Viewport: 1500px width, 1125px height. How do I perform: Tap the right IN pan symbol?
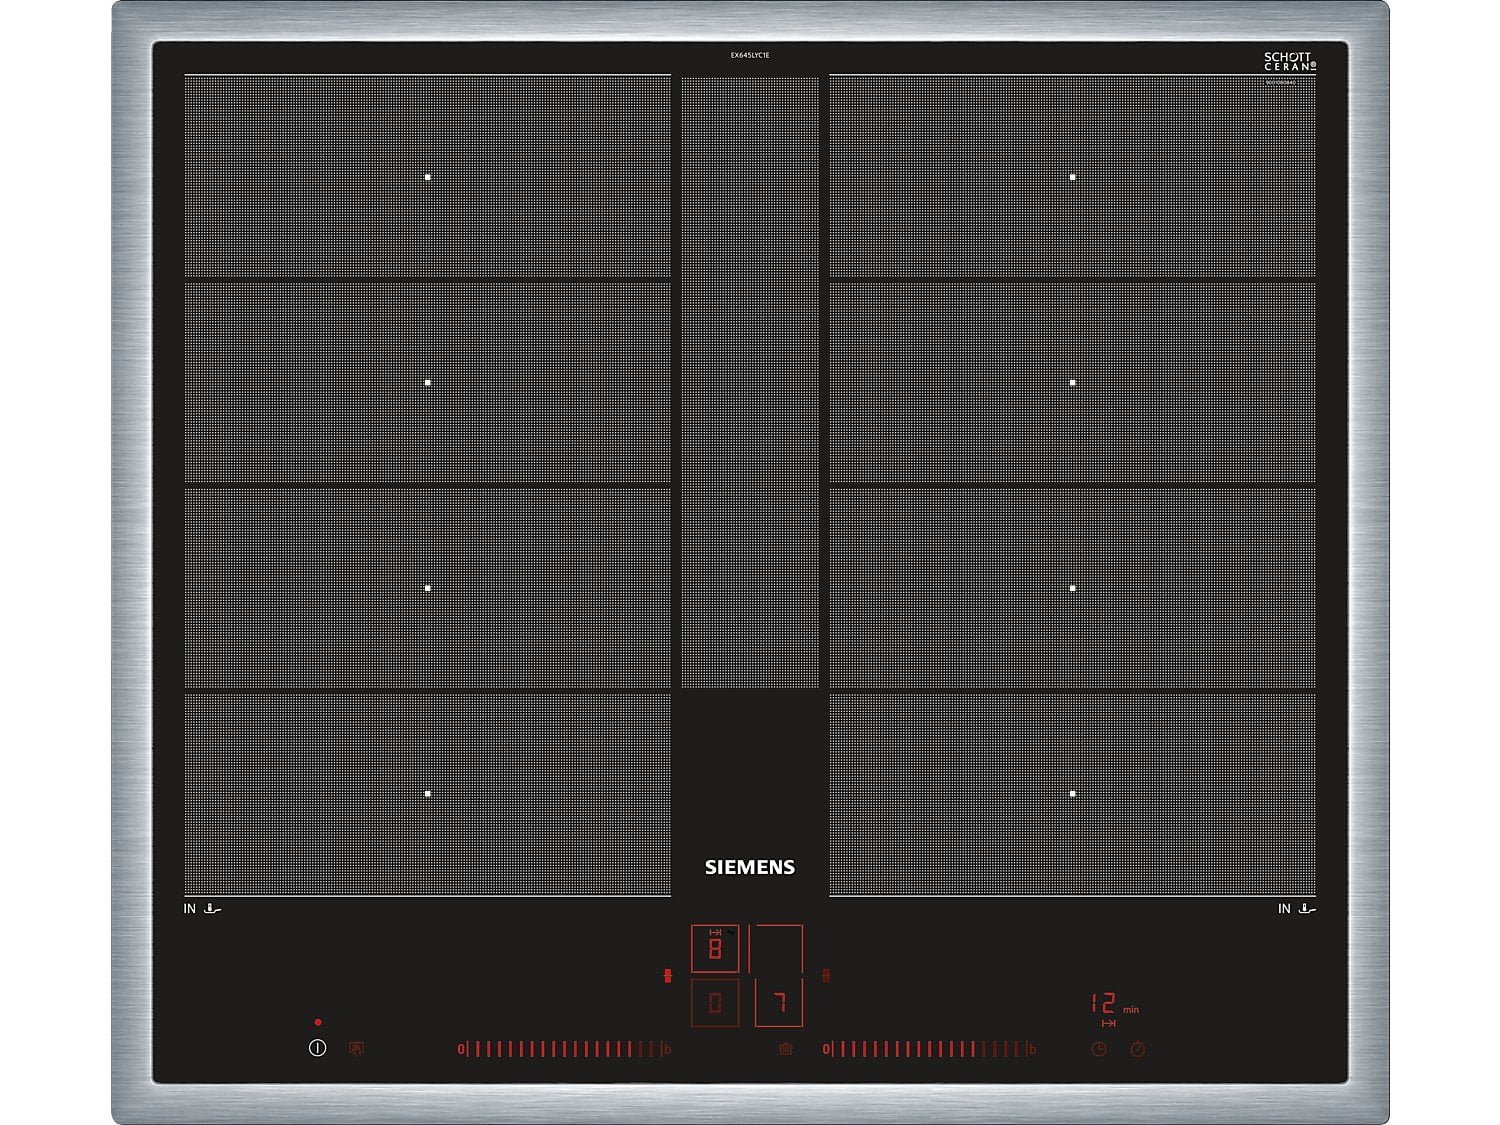coord(1297,909)
